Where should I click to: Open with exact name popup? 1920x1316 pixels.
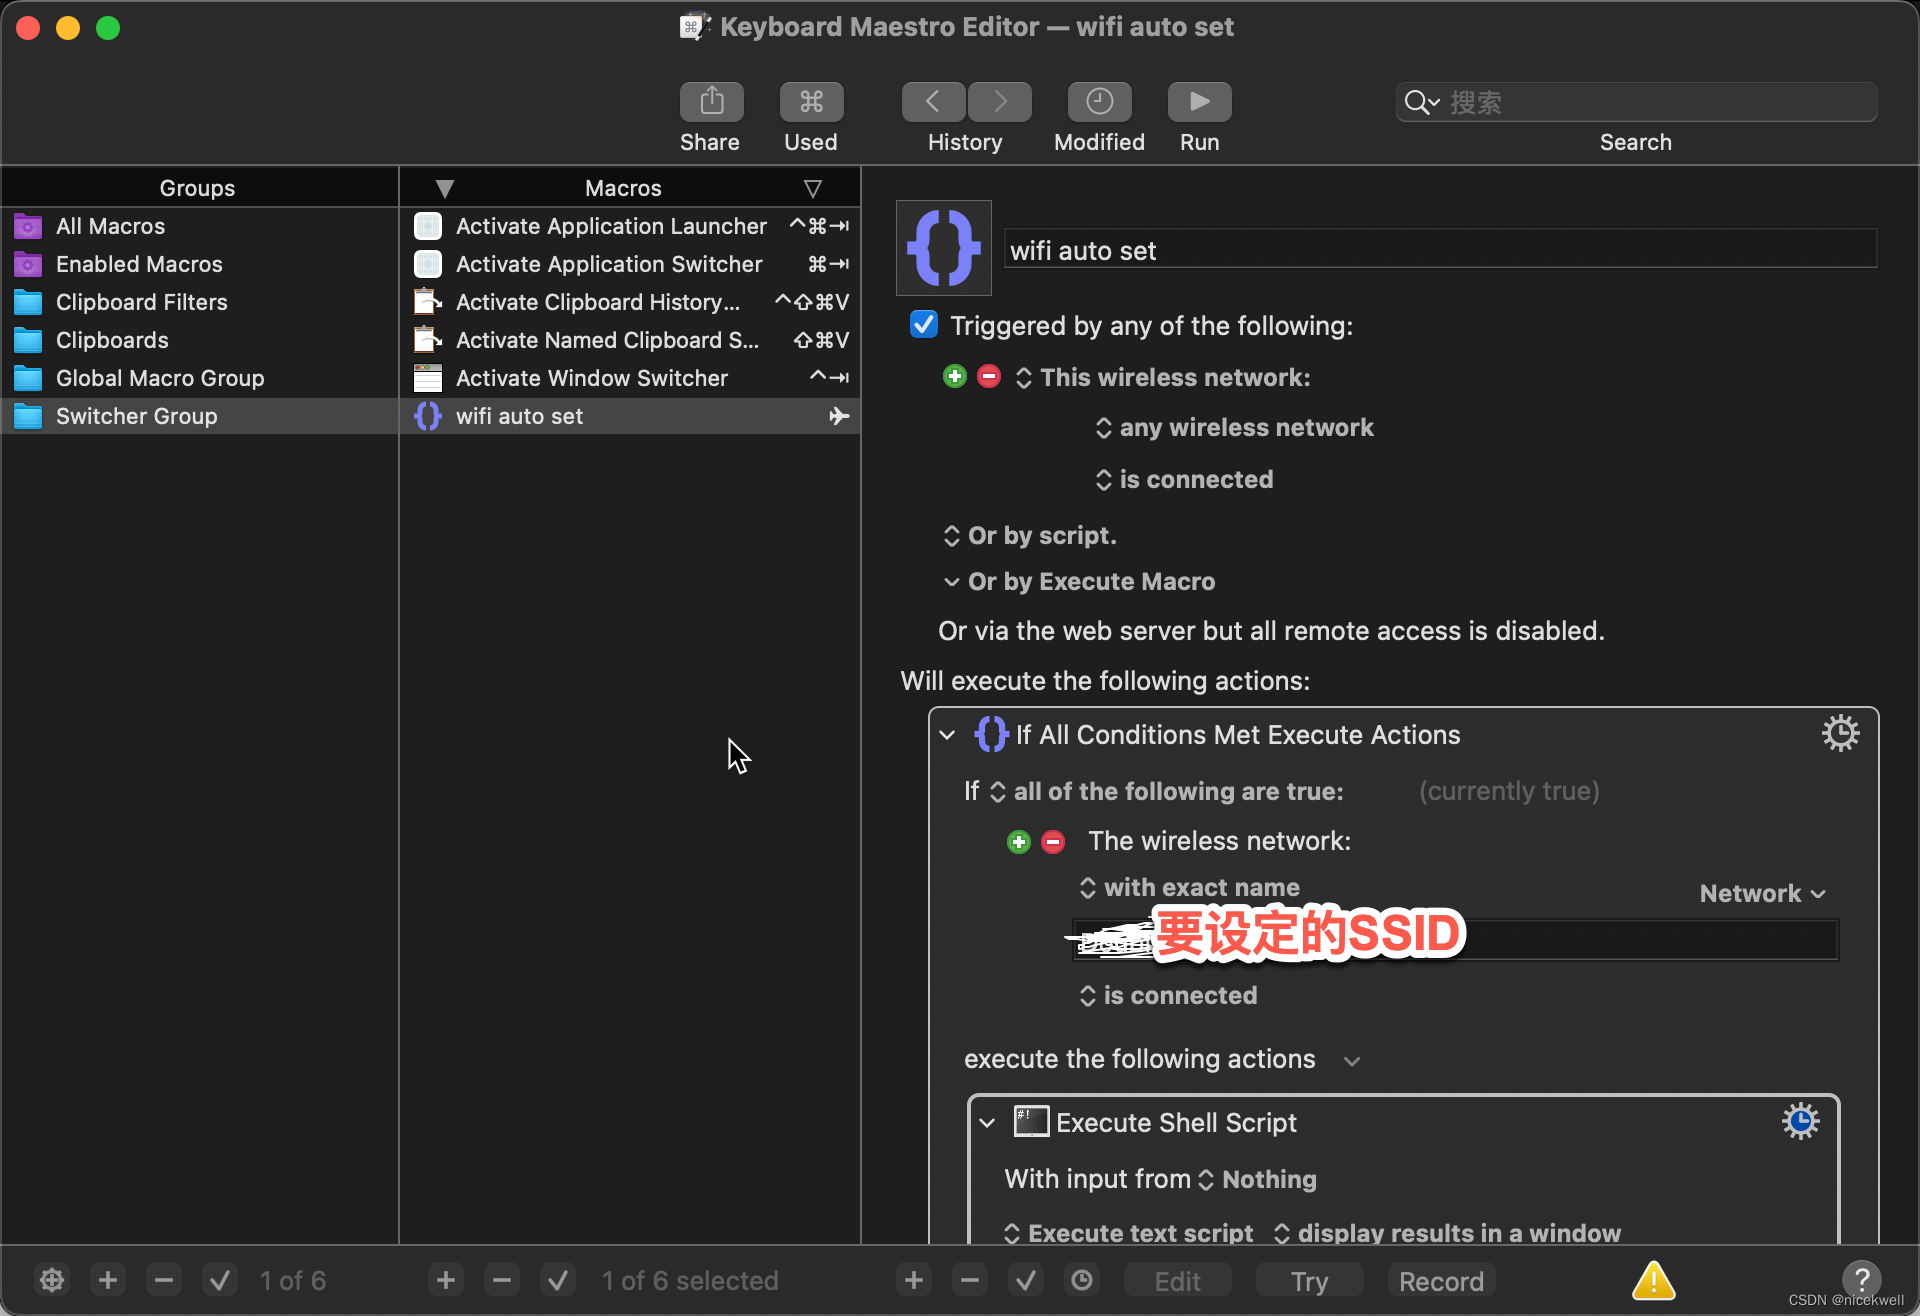1190,888
